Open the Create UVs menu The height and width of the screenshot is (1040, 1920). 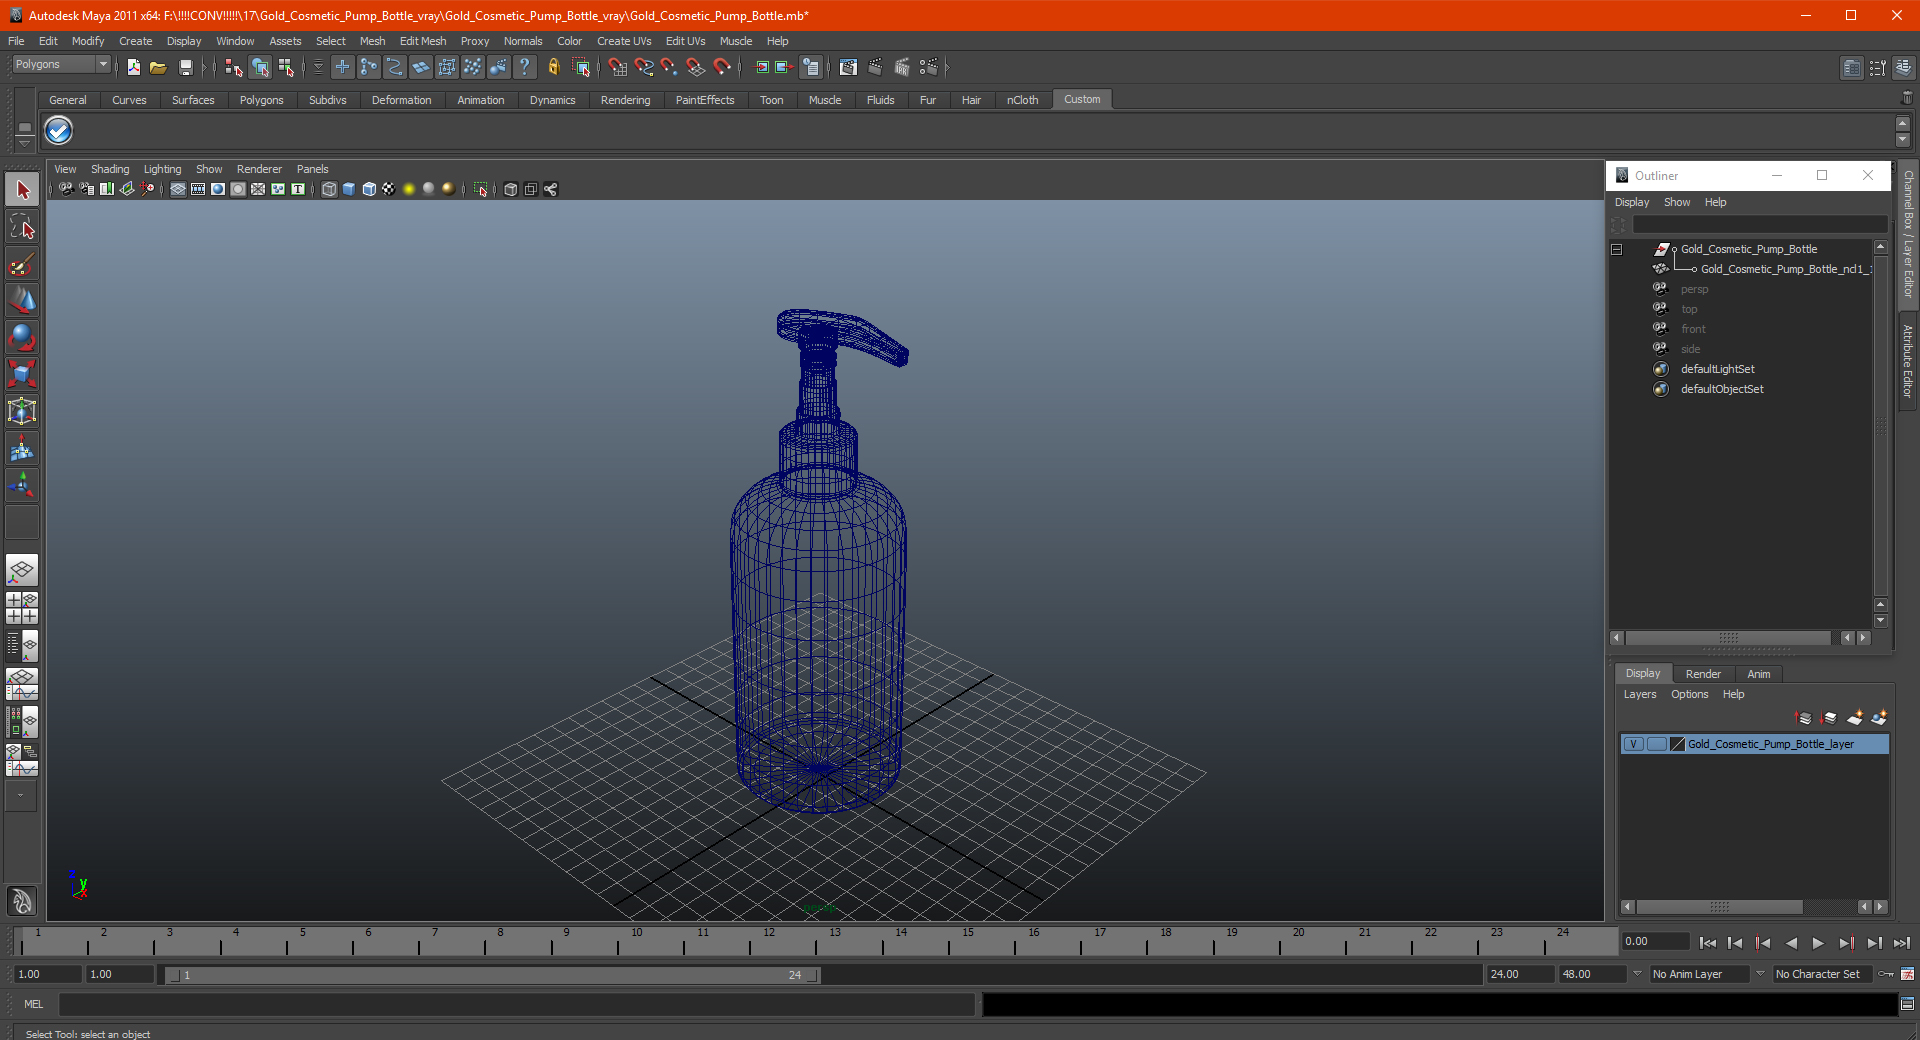(624, 41)
